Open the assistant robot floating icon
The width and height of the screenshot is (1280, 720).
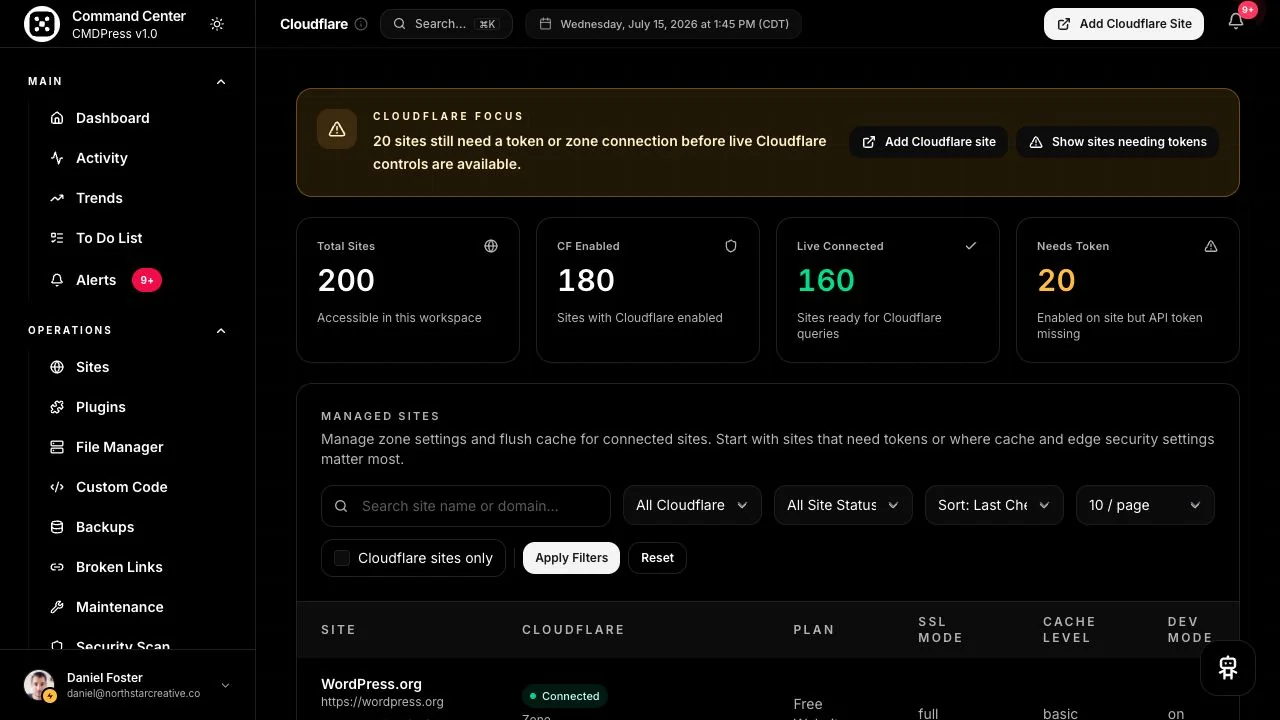pyautogui.click(x=1228, y=668)
